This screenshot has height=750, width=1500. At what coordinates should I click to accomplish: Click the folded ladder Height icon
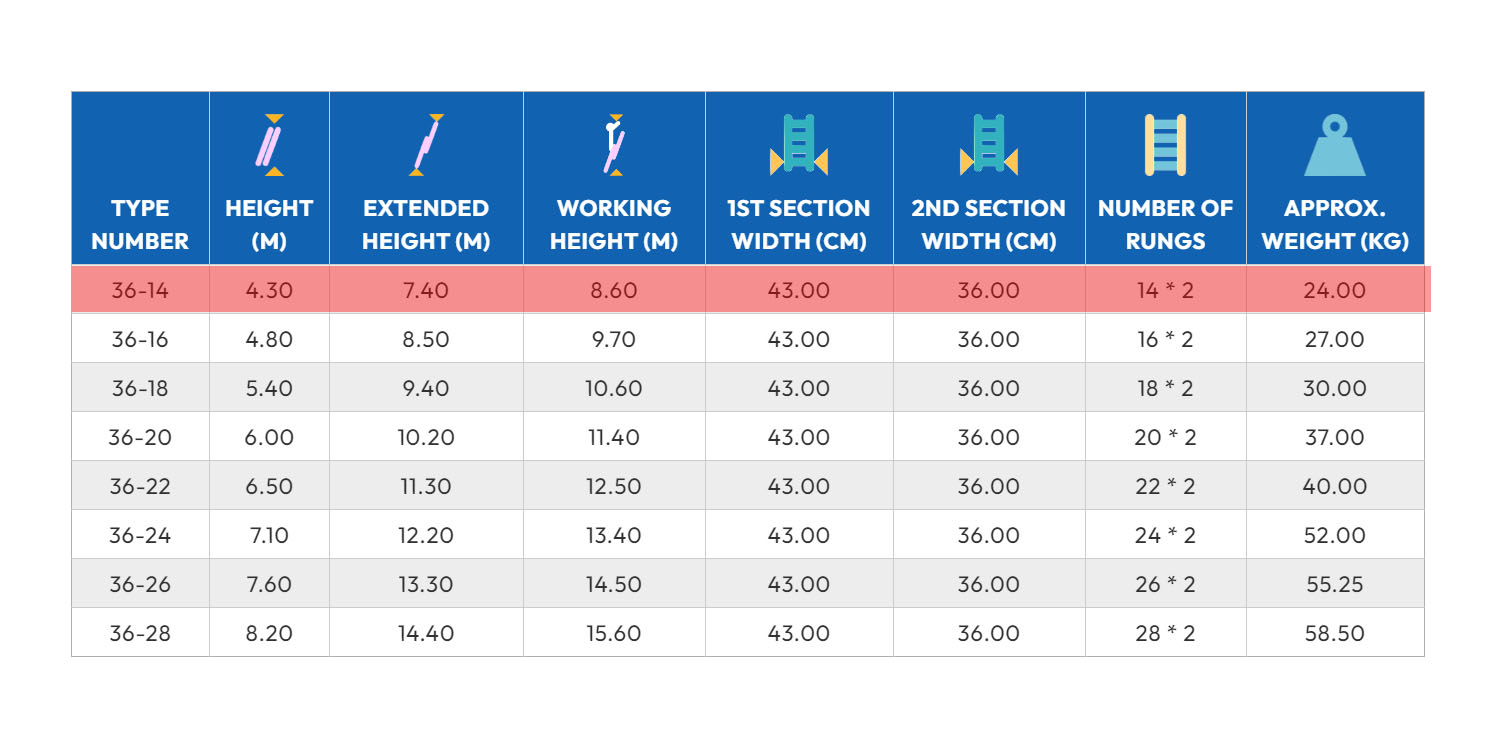(x=268, y=145)
